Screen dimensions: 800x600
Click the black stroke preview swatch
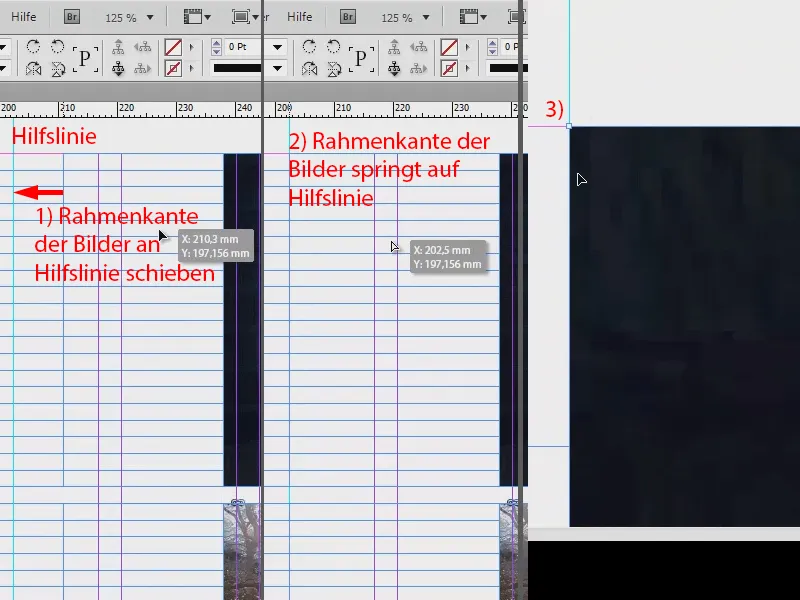coord(237,68)
